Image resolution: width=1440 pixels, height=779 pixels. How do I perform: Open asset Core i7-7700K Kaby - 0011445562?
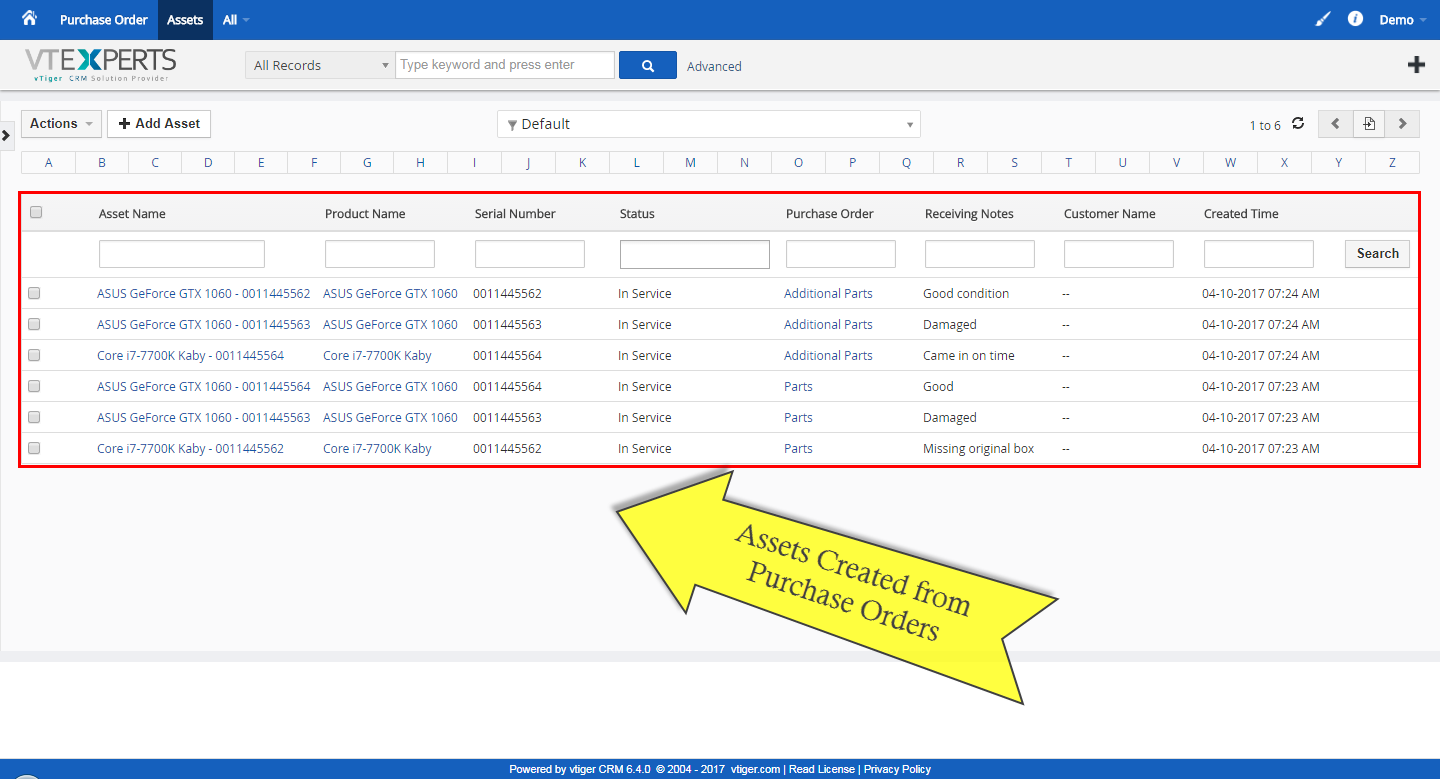[x=190, y=449]
